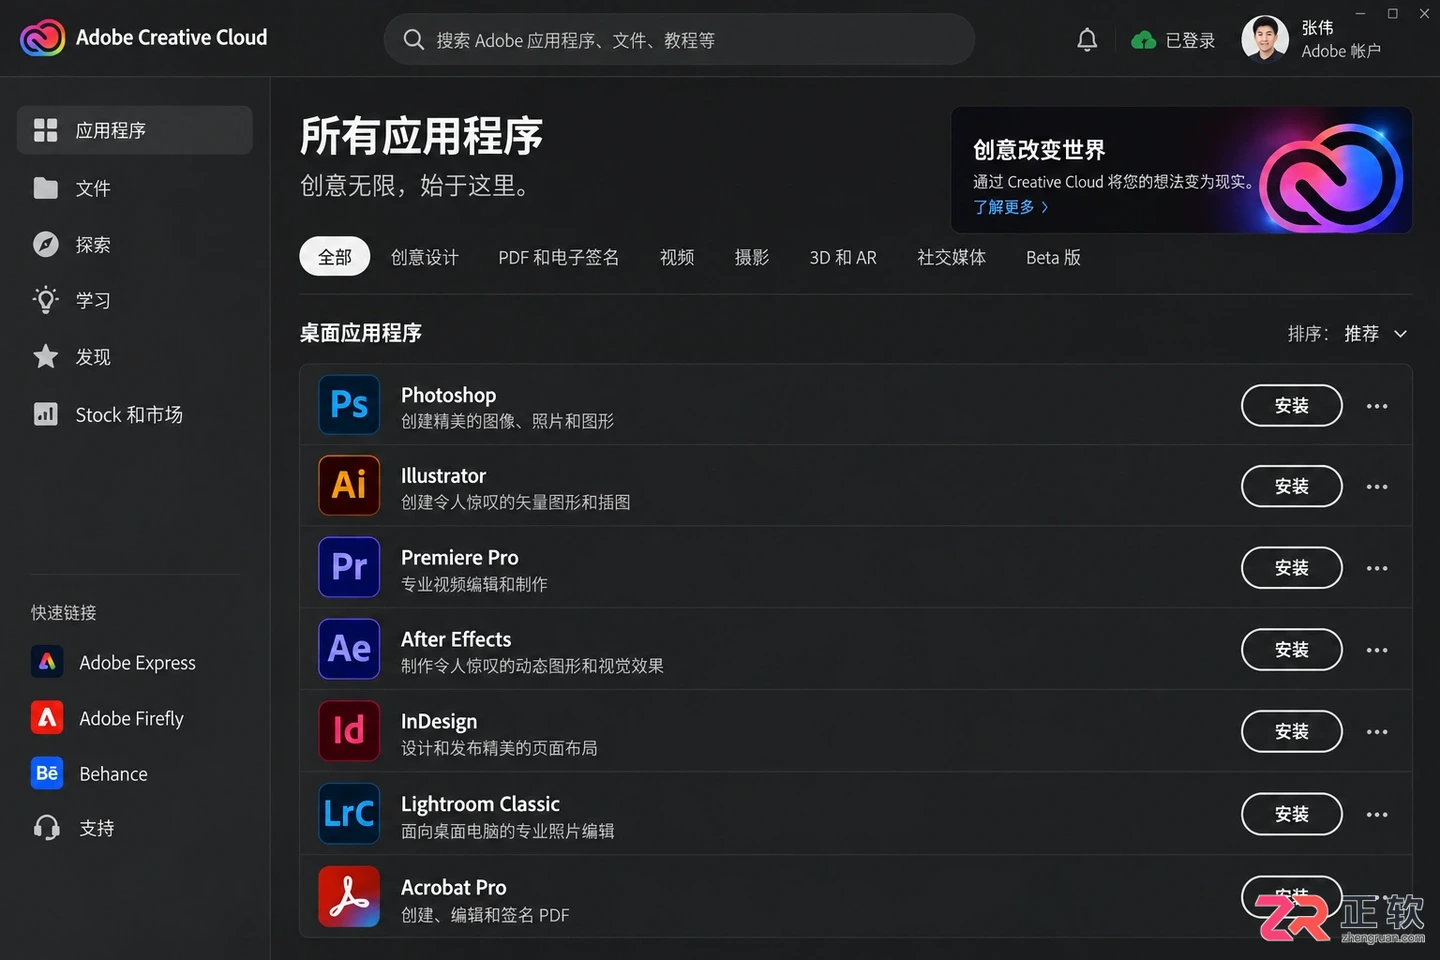Click the Adobe Creative Cloud logo icon
This screenshot has height=960, width=1440.
pos(42,38)
